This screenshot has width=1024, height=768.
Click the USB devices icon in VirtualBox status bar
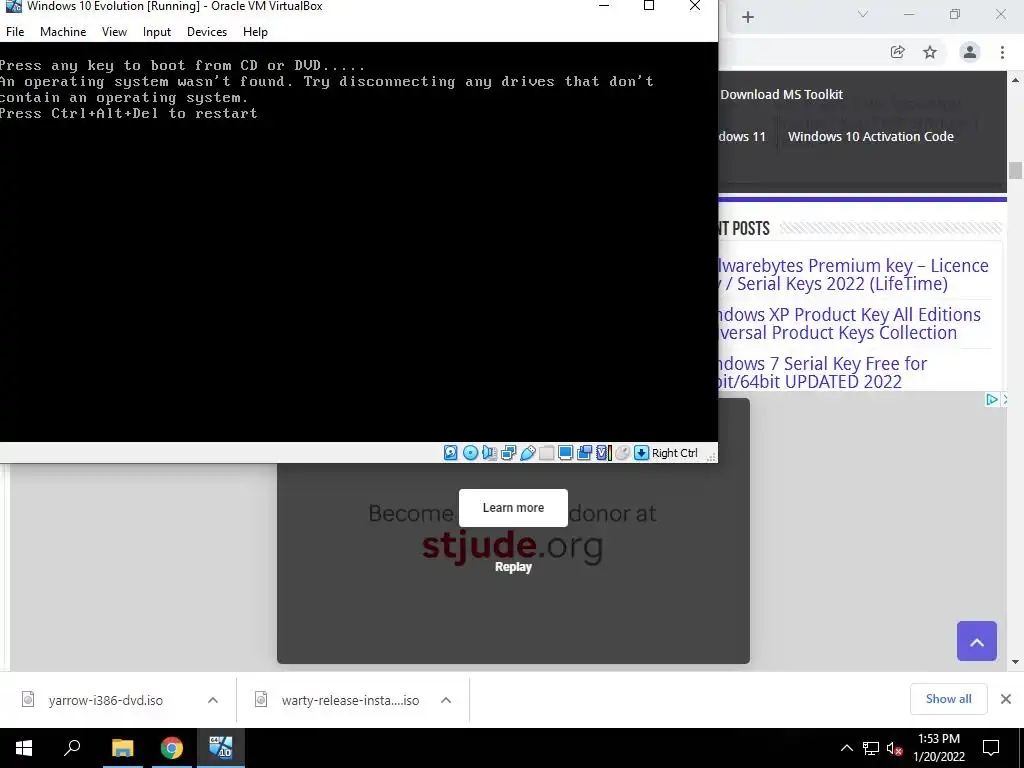point(528,453)
